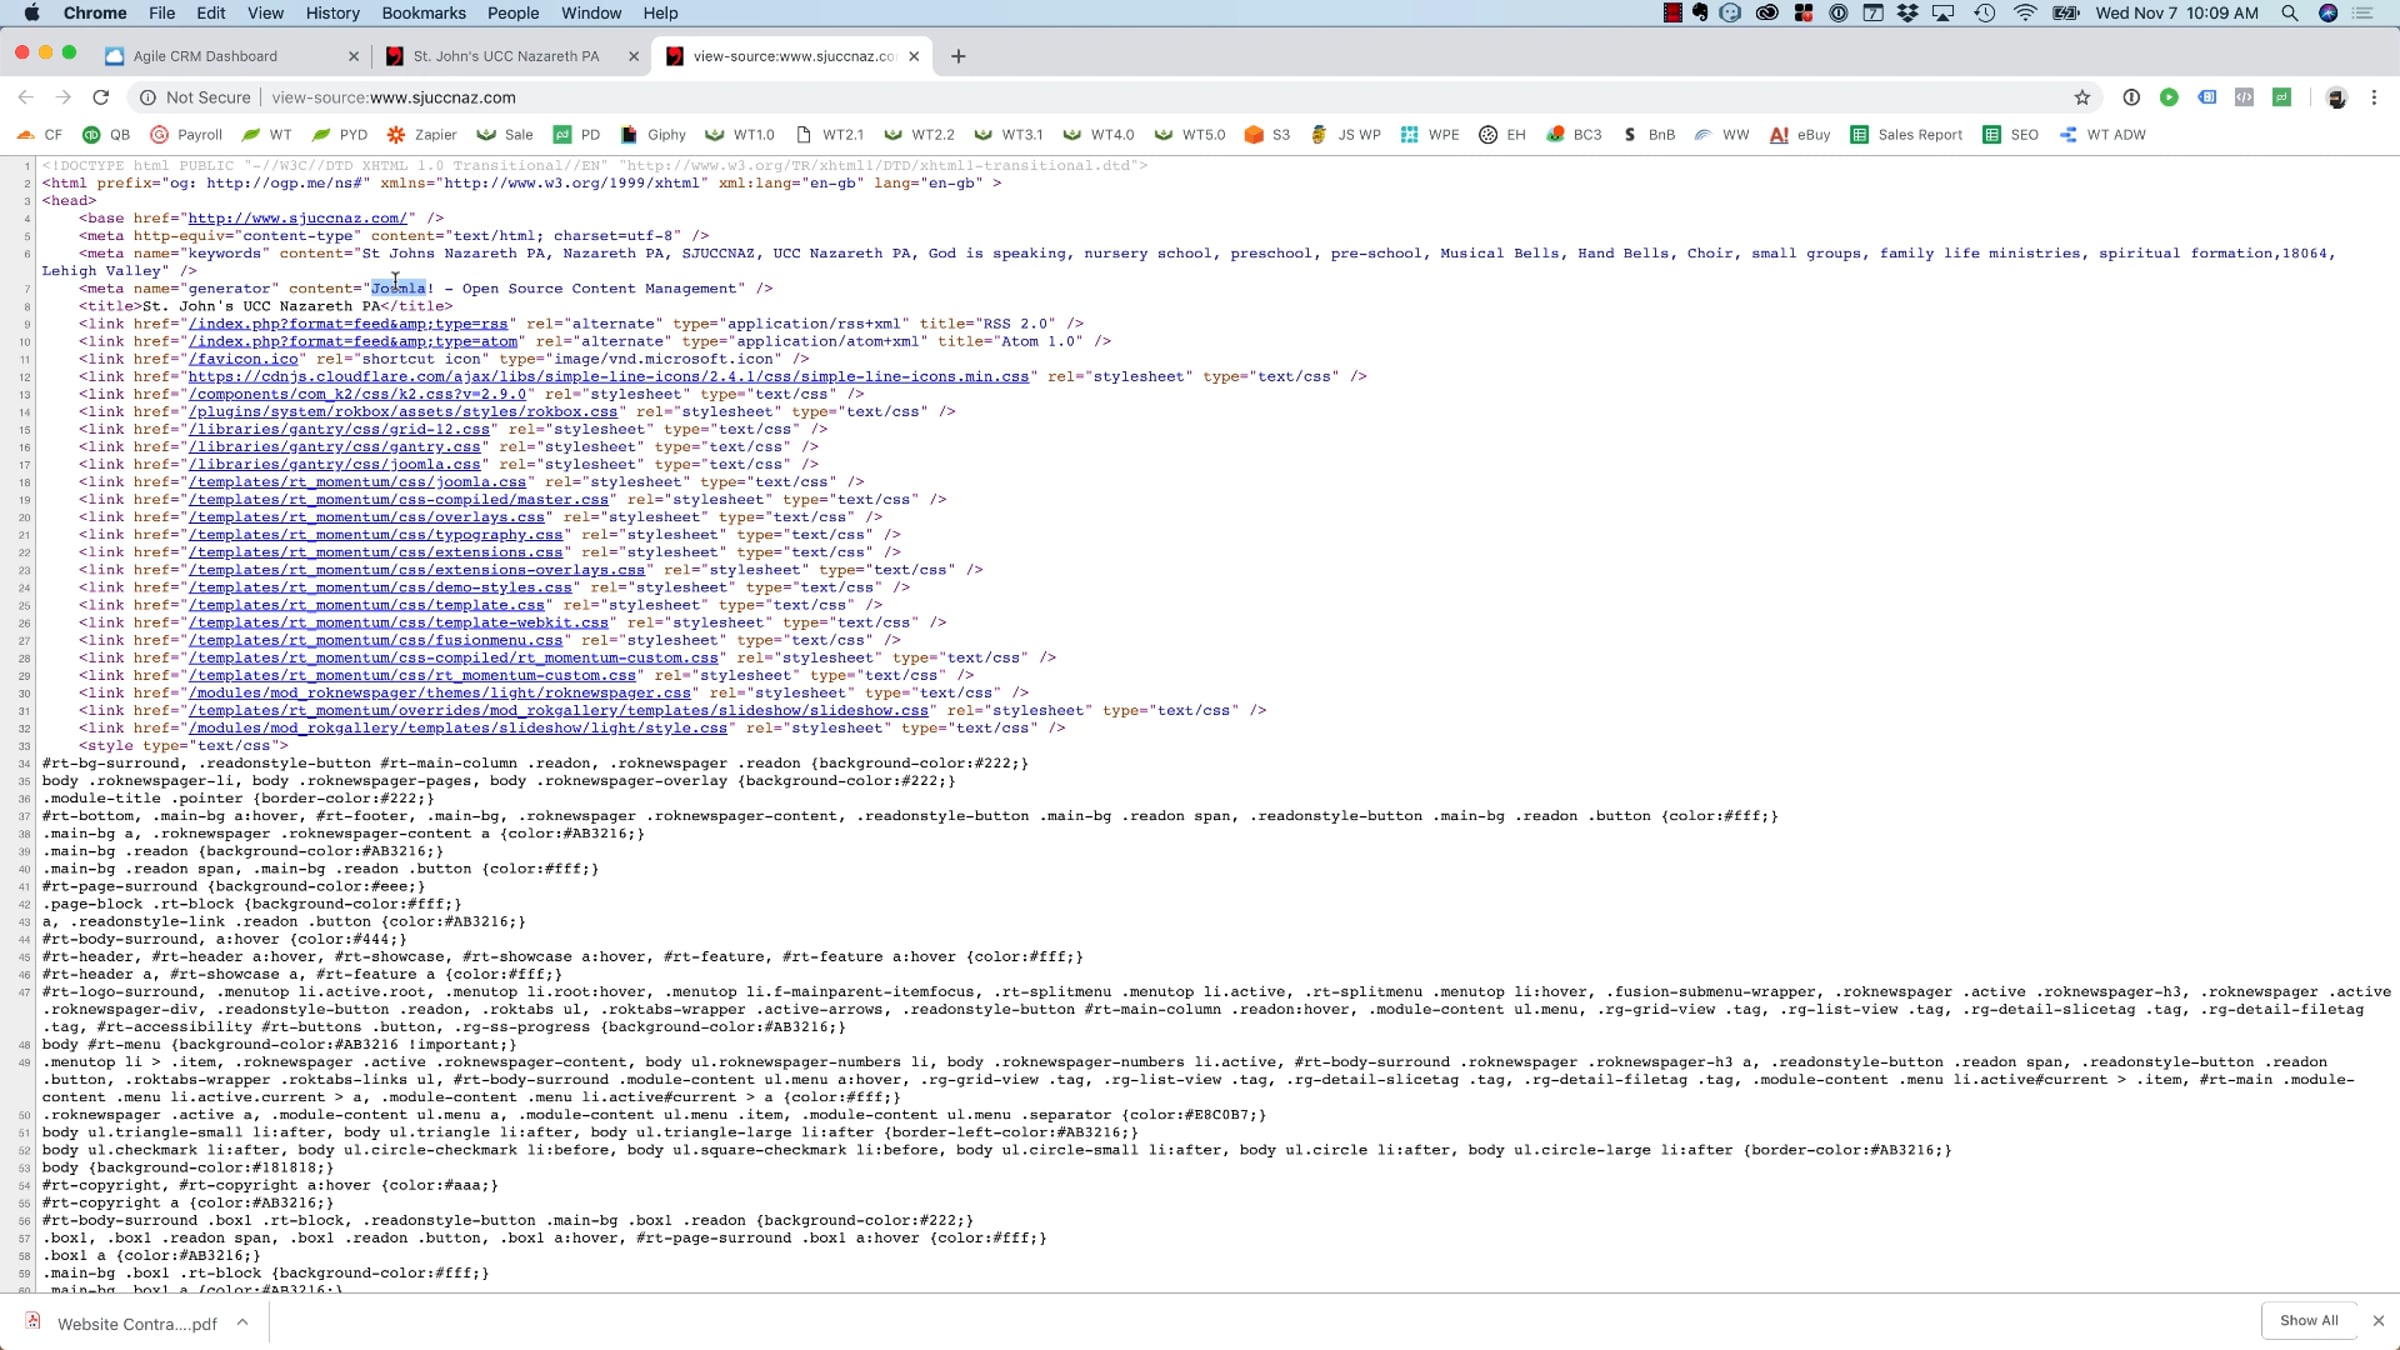Switch to Agile CRM Dashboard tab
2400x1350 pixels.
tap(205, 56)
